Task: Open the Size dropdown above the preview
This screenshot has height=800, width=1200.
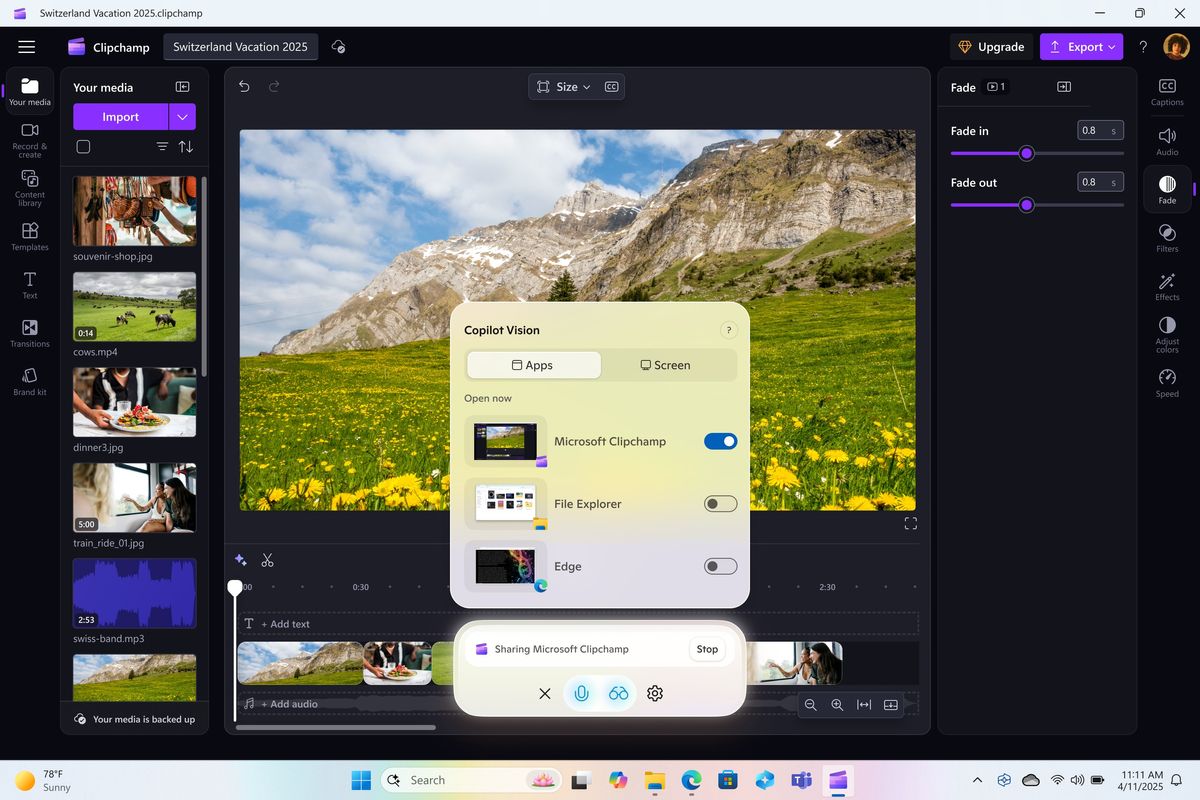Action: click(x=564, y=86)
